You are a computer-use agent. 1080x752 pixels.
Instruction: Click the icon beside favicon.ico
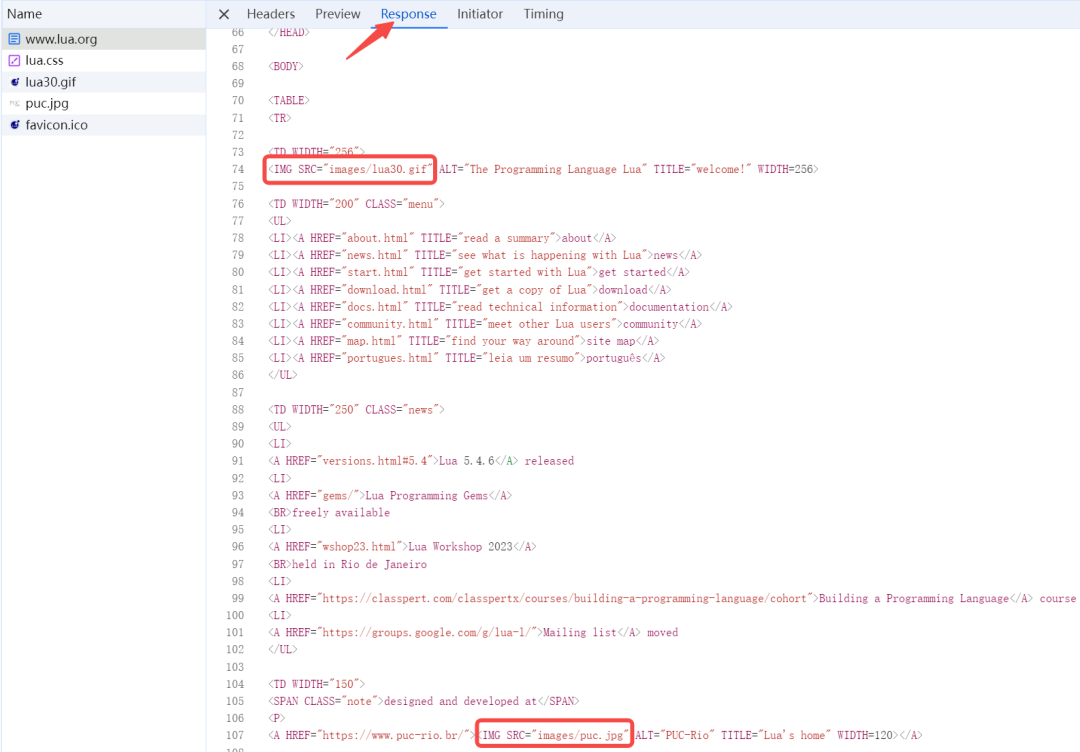14,125
